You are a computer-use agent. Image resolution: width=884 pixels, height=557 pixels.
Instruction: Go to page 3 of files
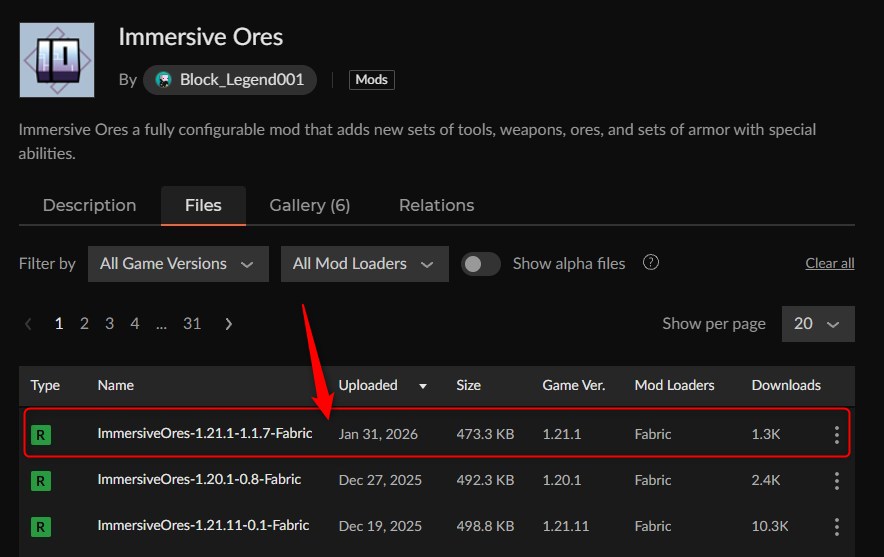pos(109,324)
